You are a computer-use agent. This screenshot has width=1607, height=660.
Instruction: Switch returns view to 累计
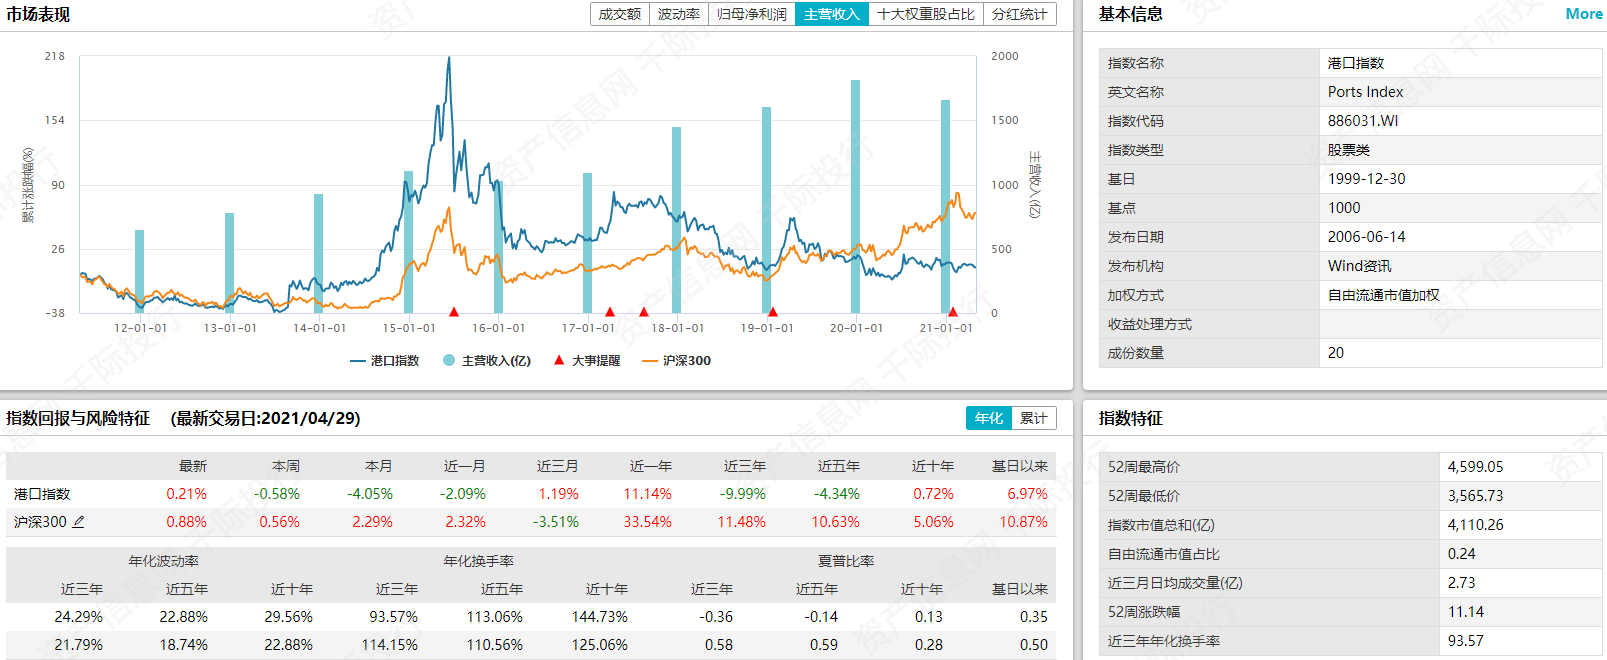[x=1033, y=418]
